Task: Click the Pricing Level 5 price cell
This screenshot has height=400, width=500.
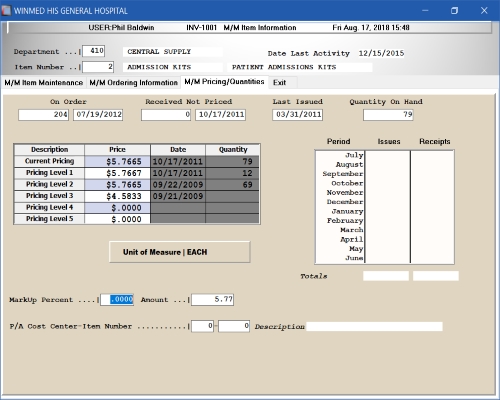Action: tap(117, 219)
